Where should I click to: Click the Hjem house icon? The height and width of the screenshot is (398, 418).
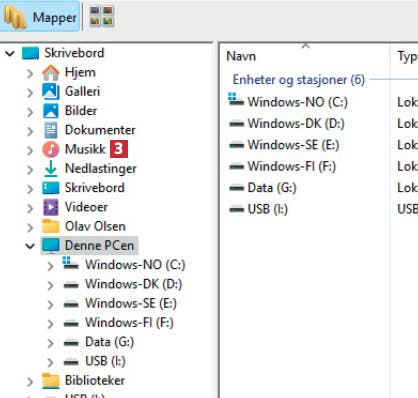pyautogui.click(x=51, y=73)
